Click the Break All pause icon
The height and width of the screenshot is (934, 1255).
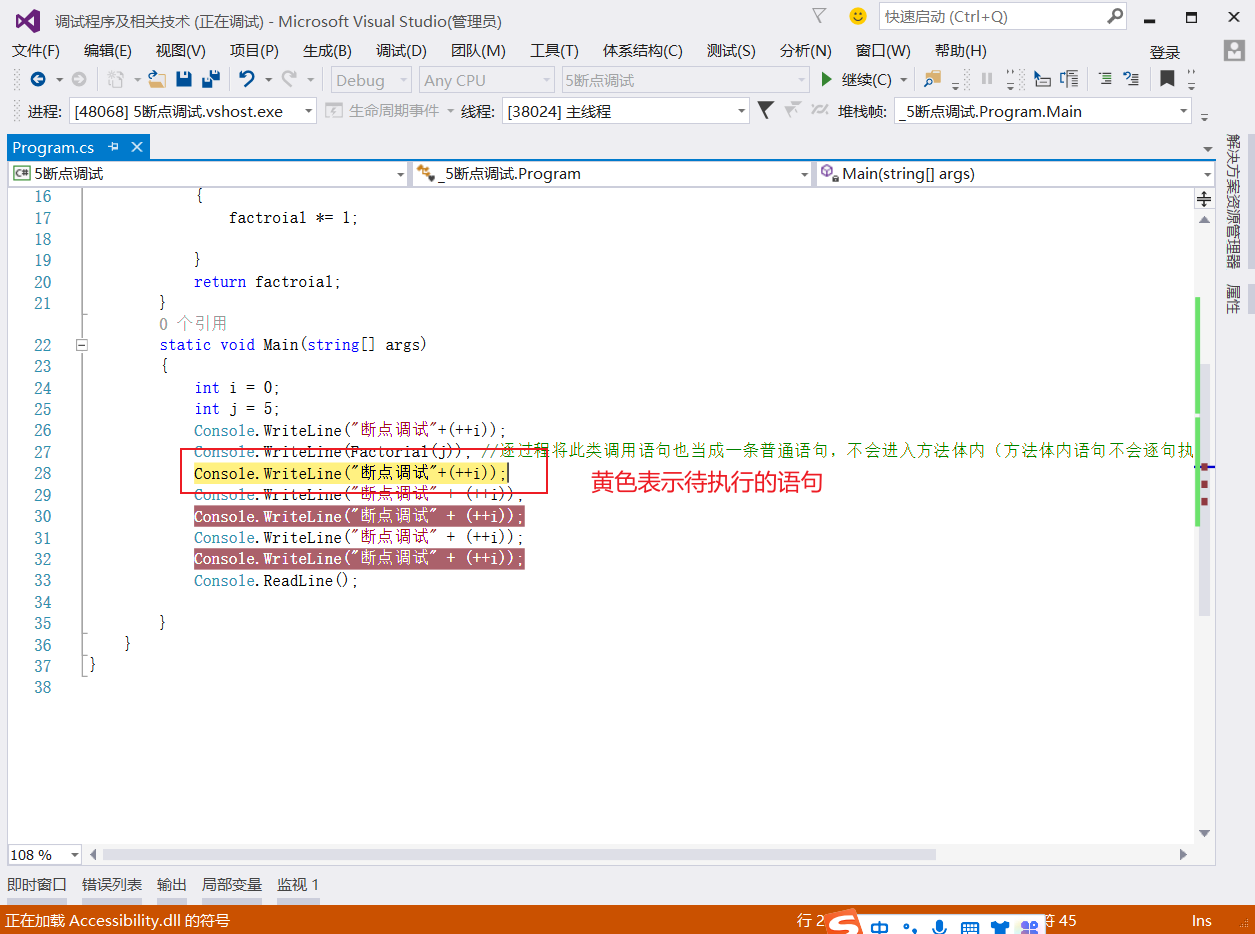(x=987, y=79)
